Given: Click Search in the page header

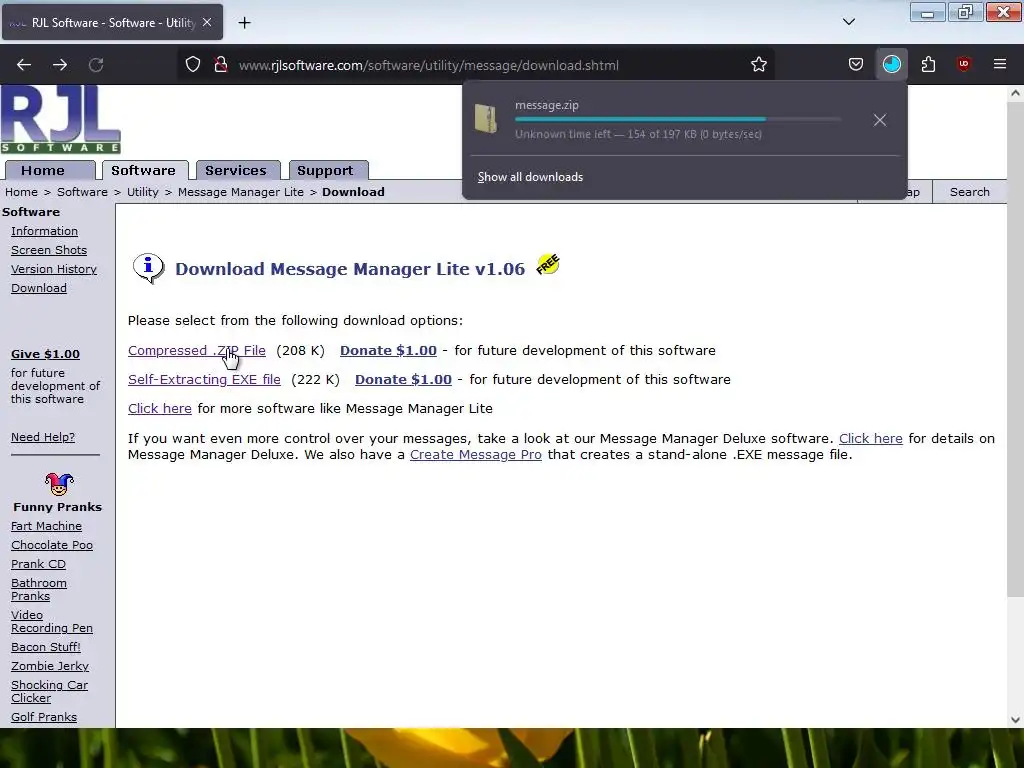Looking at the screenshot, I should tap(969, 192).
